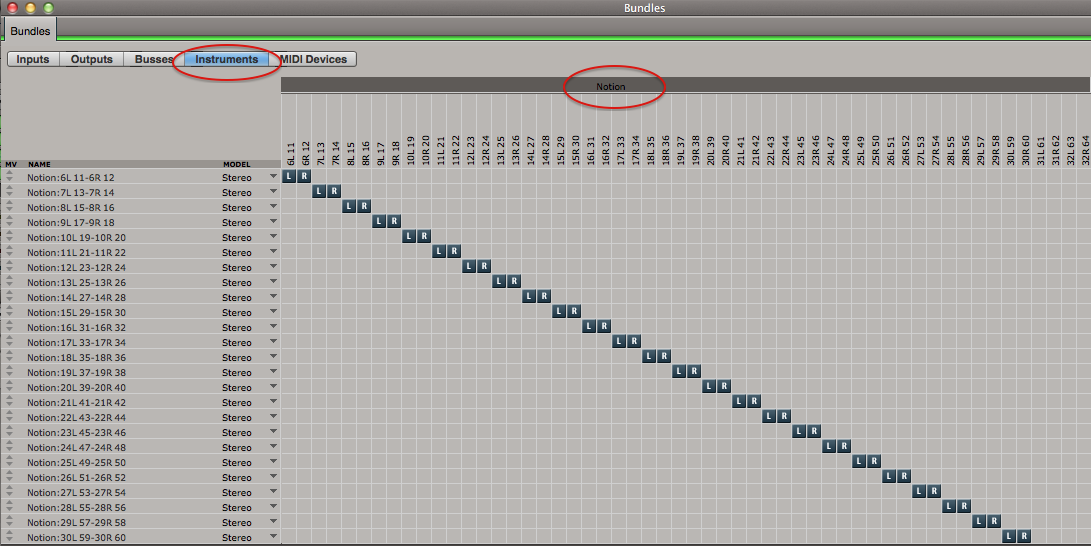Toggle L patch square in Notion:6L 11-6R 12 row
The height and width of the screenshot is (546, 1091).
tap(289, 176)
